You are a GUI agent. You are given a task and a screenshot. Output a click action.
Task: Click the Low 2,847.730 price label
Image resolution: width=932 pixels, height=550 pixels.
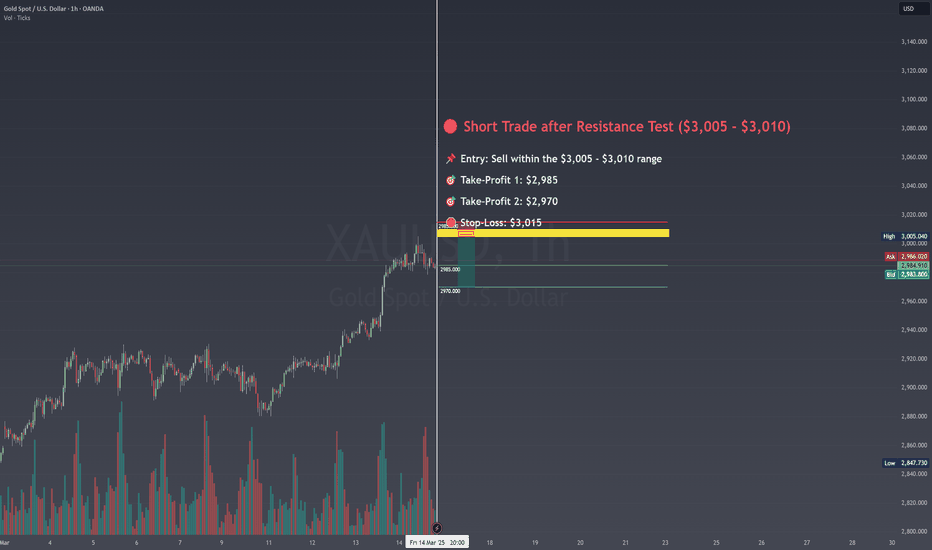tap(905, 463)
